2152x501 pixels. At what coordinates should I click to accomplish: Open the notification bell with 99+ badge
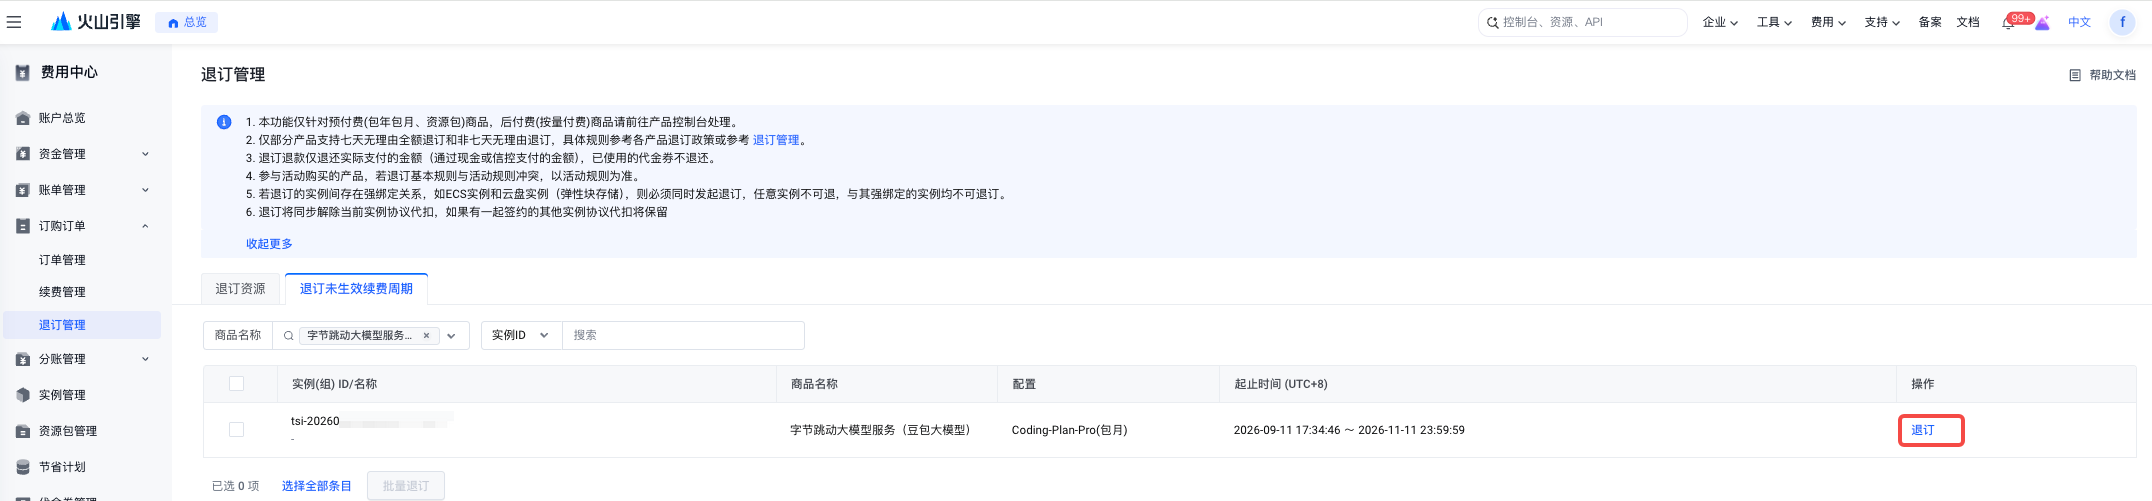tap(2008, 22)
